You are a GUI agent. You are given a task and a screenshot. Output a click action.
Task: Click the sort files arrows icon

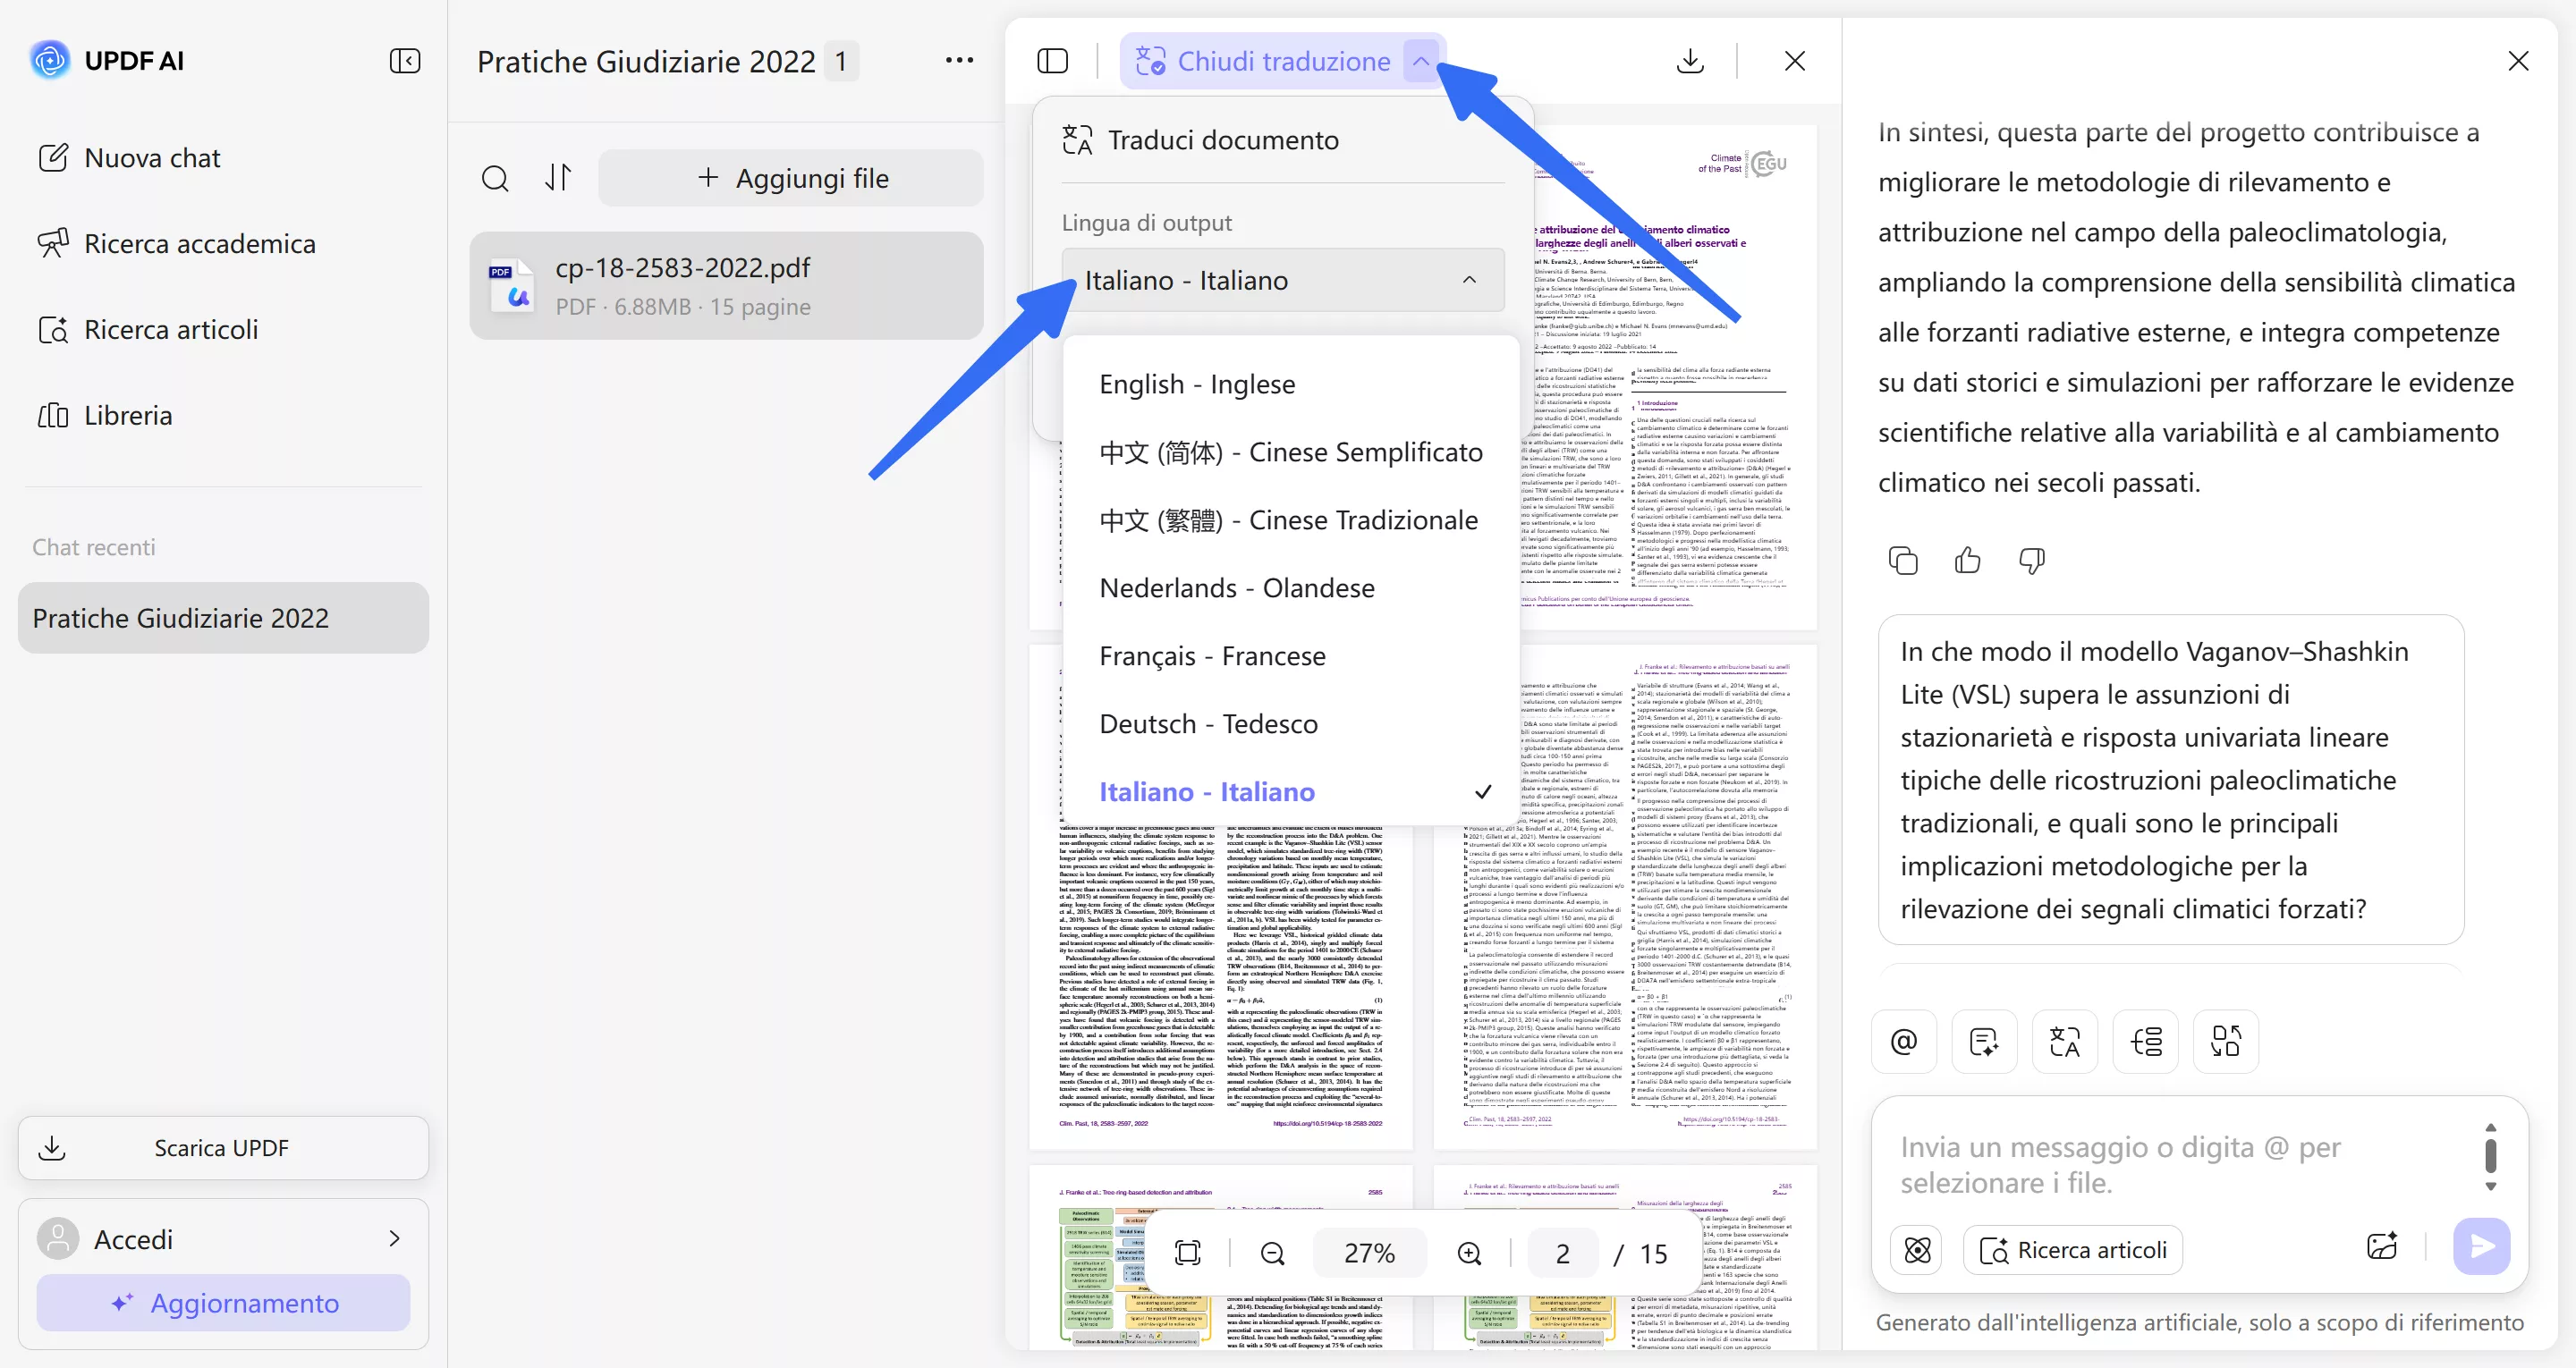coord(558,178)
